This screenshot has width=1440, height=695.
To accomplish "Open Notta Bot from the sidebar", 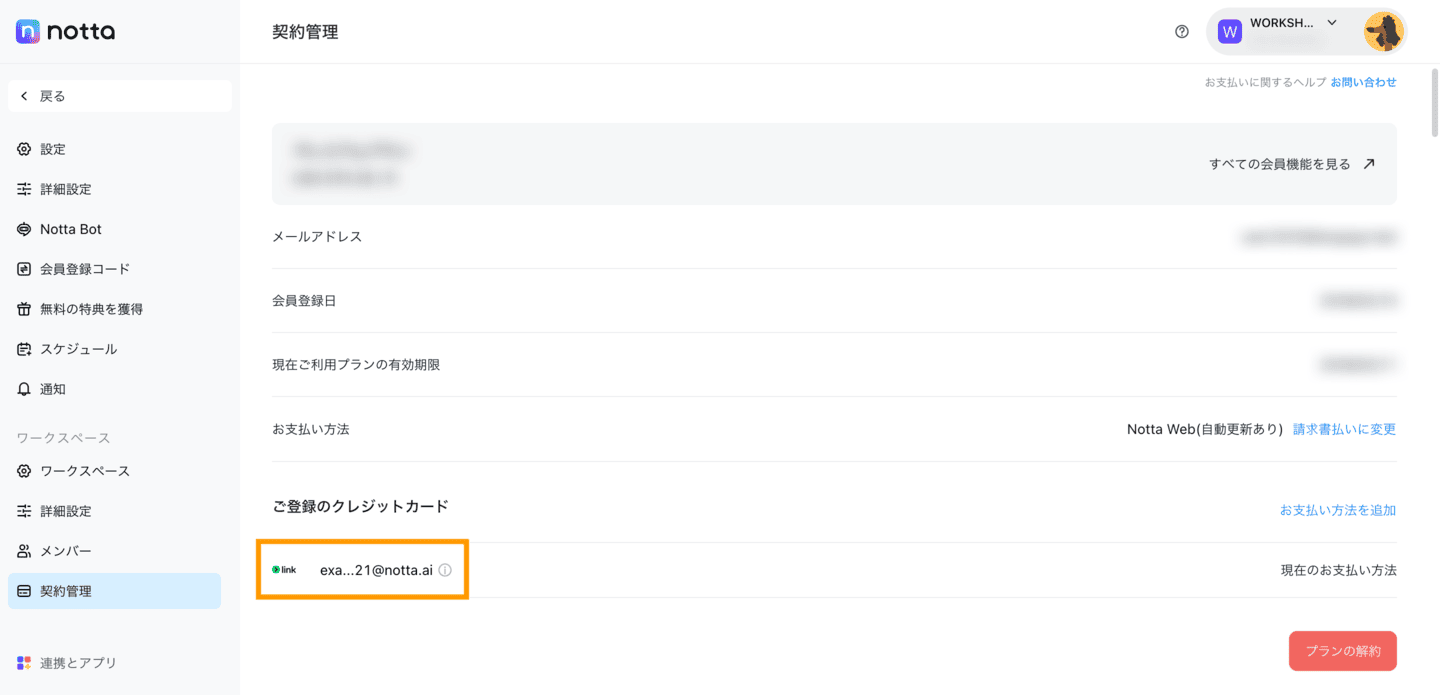I will pos(69,228).
